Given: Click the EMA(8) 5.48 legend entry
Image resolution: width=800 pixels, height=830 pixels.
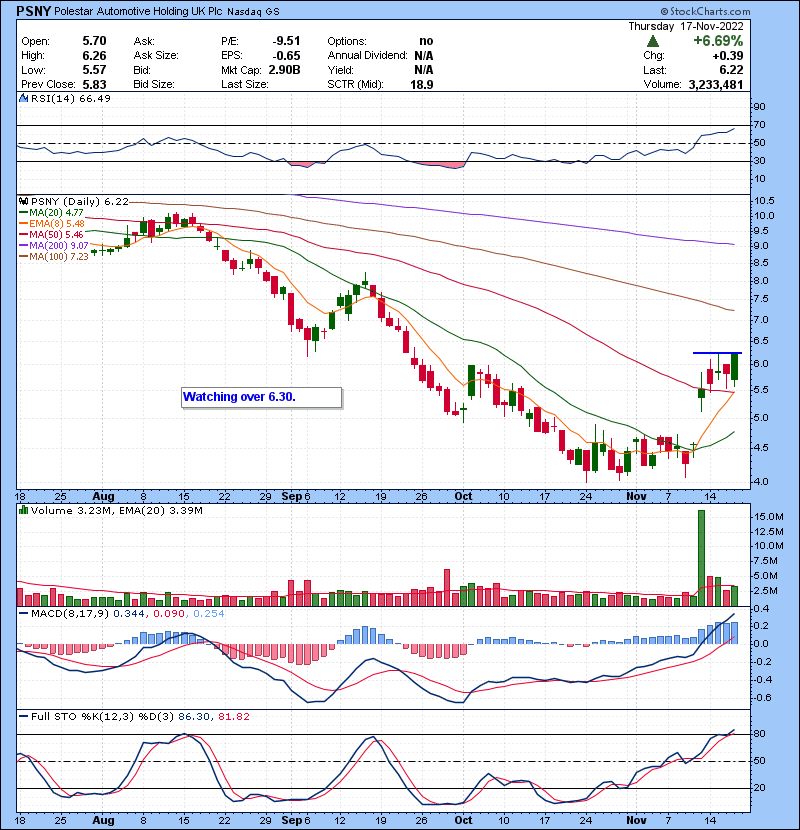Looking at the screenshot, I should [52, 224].
